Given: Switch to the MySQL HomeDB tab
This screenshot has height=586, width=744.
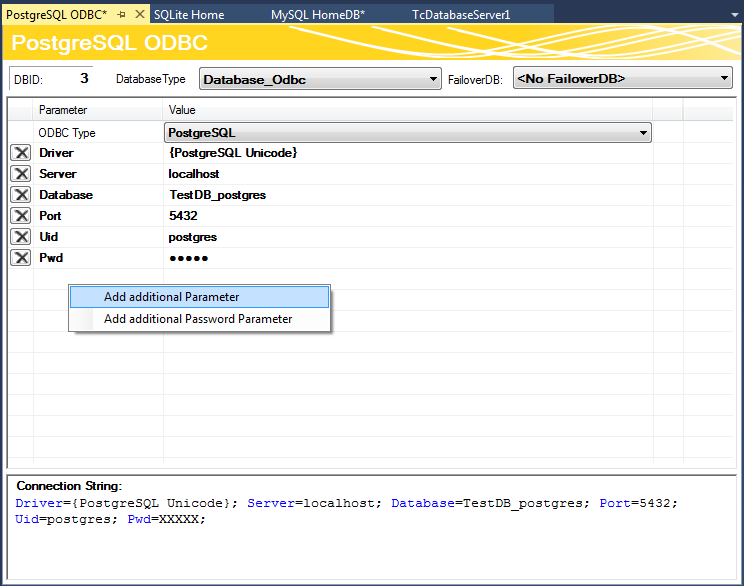Looking at the screenshot, I should click(318, 15).
